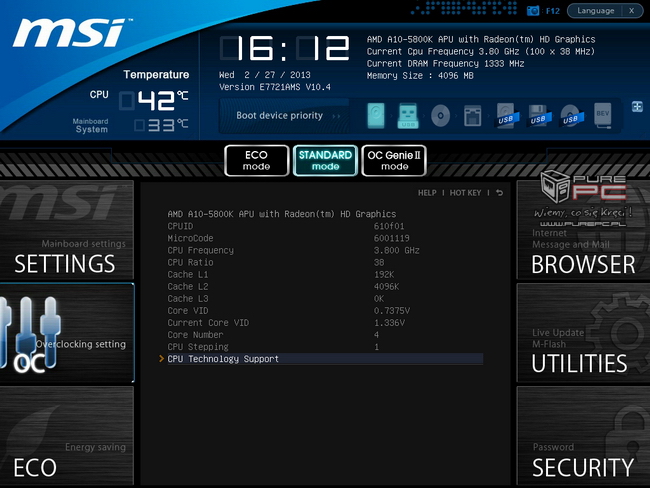Select the USB key boot device icon
This screenshot has width=650, height=488.
pyautogui.click(x=408, y=116)
